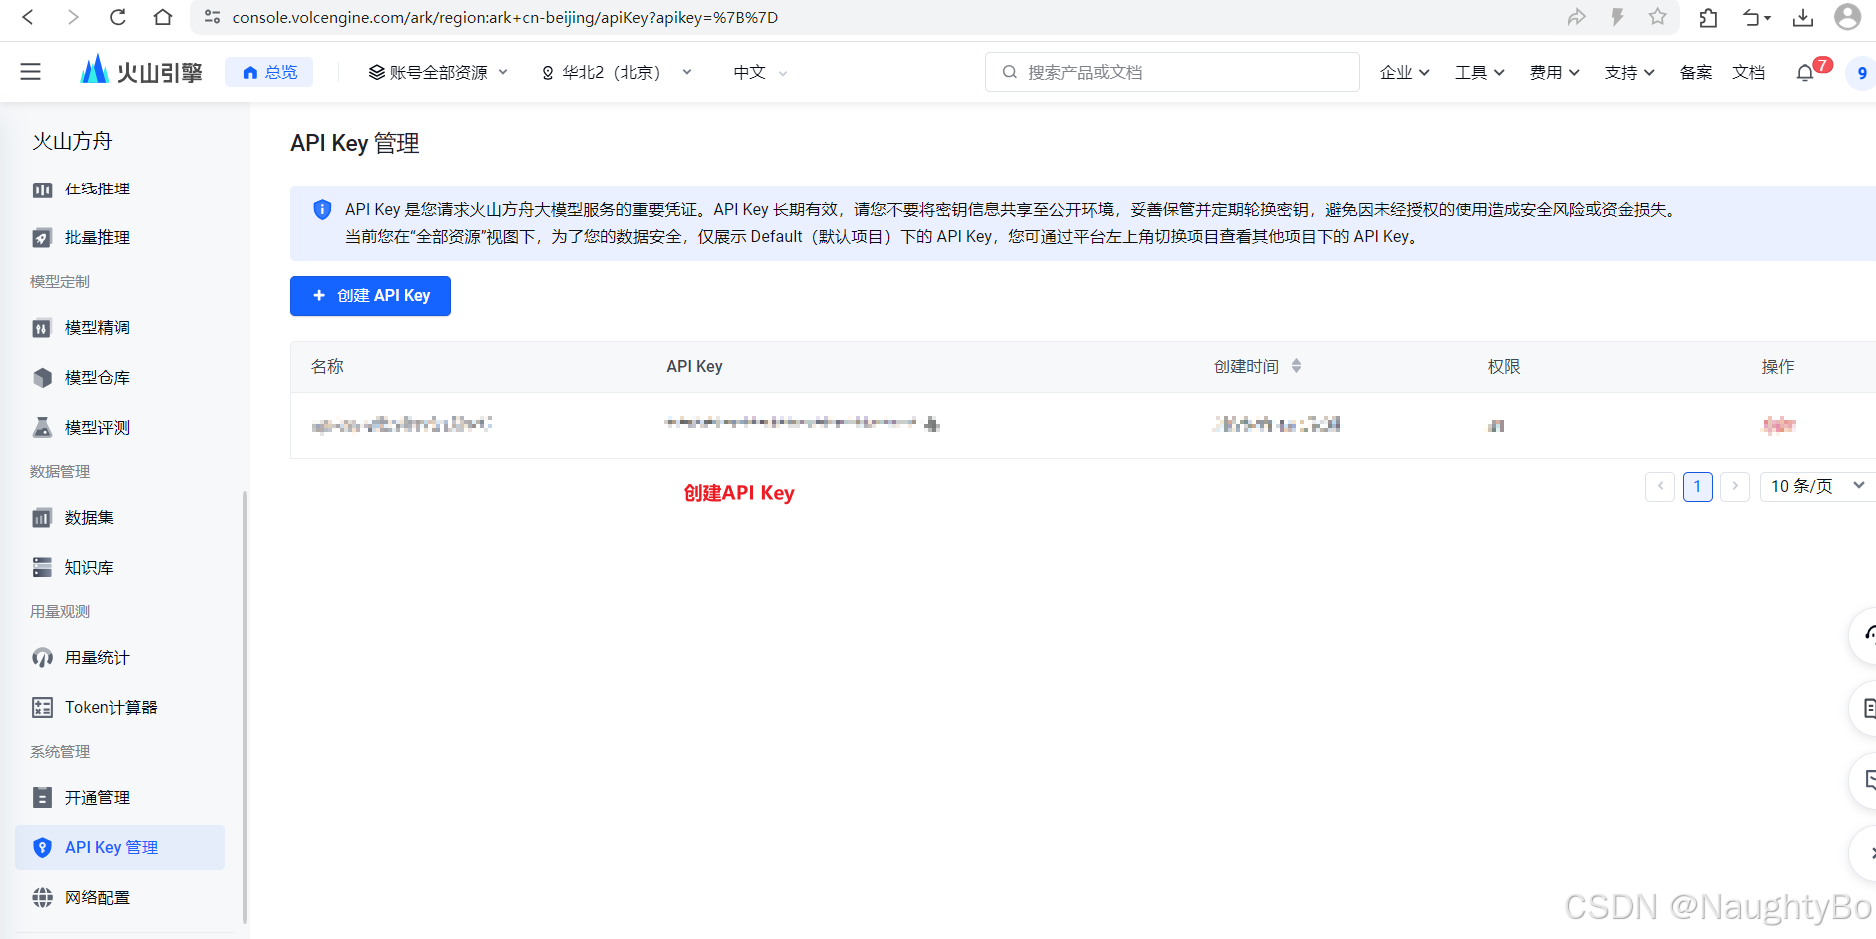The image size is (1876, 939).
Task: Click the 火山引擎 logo
Action: pyautogui.click(x=141, y=71)
